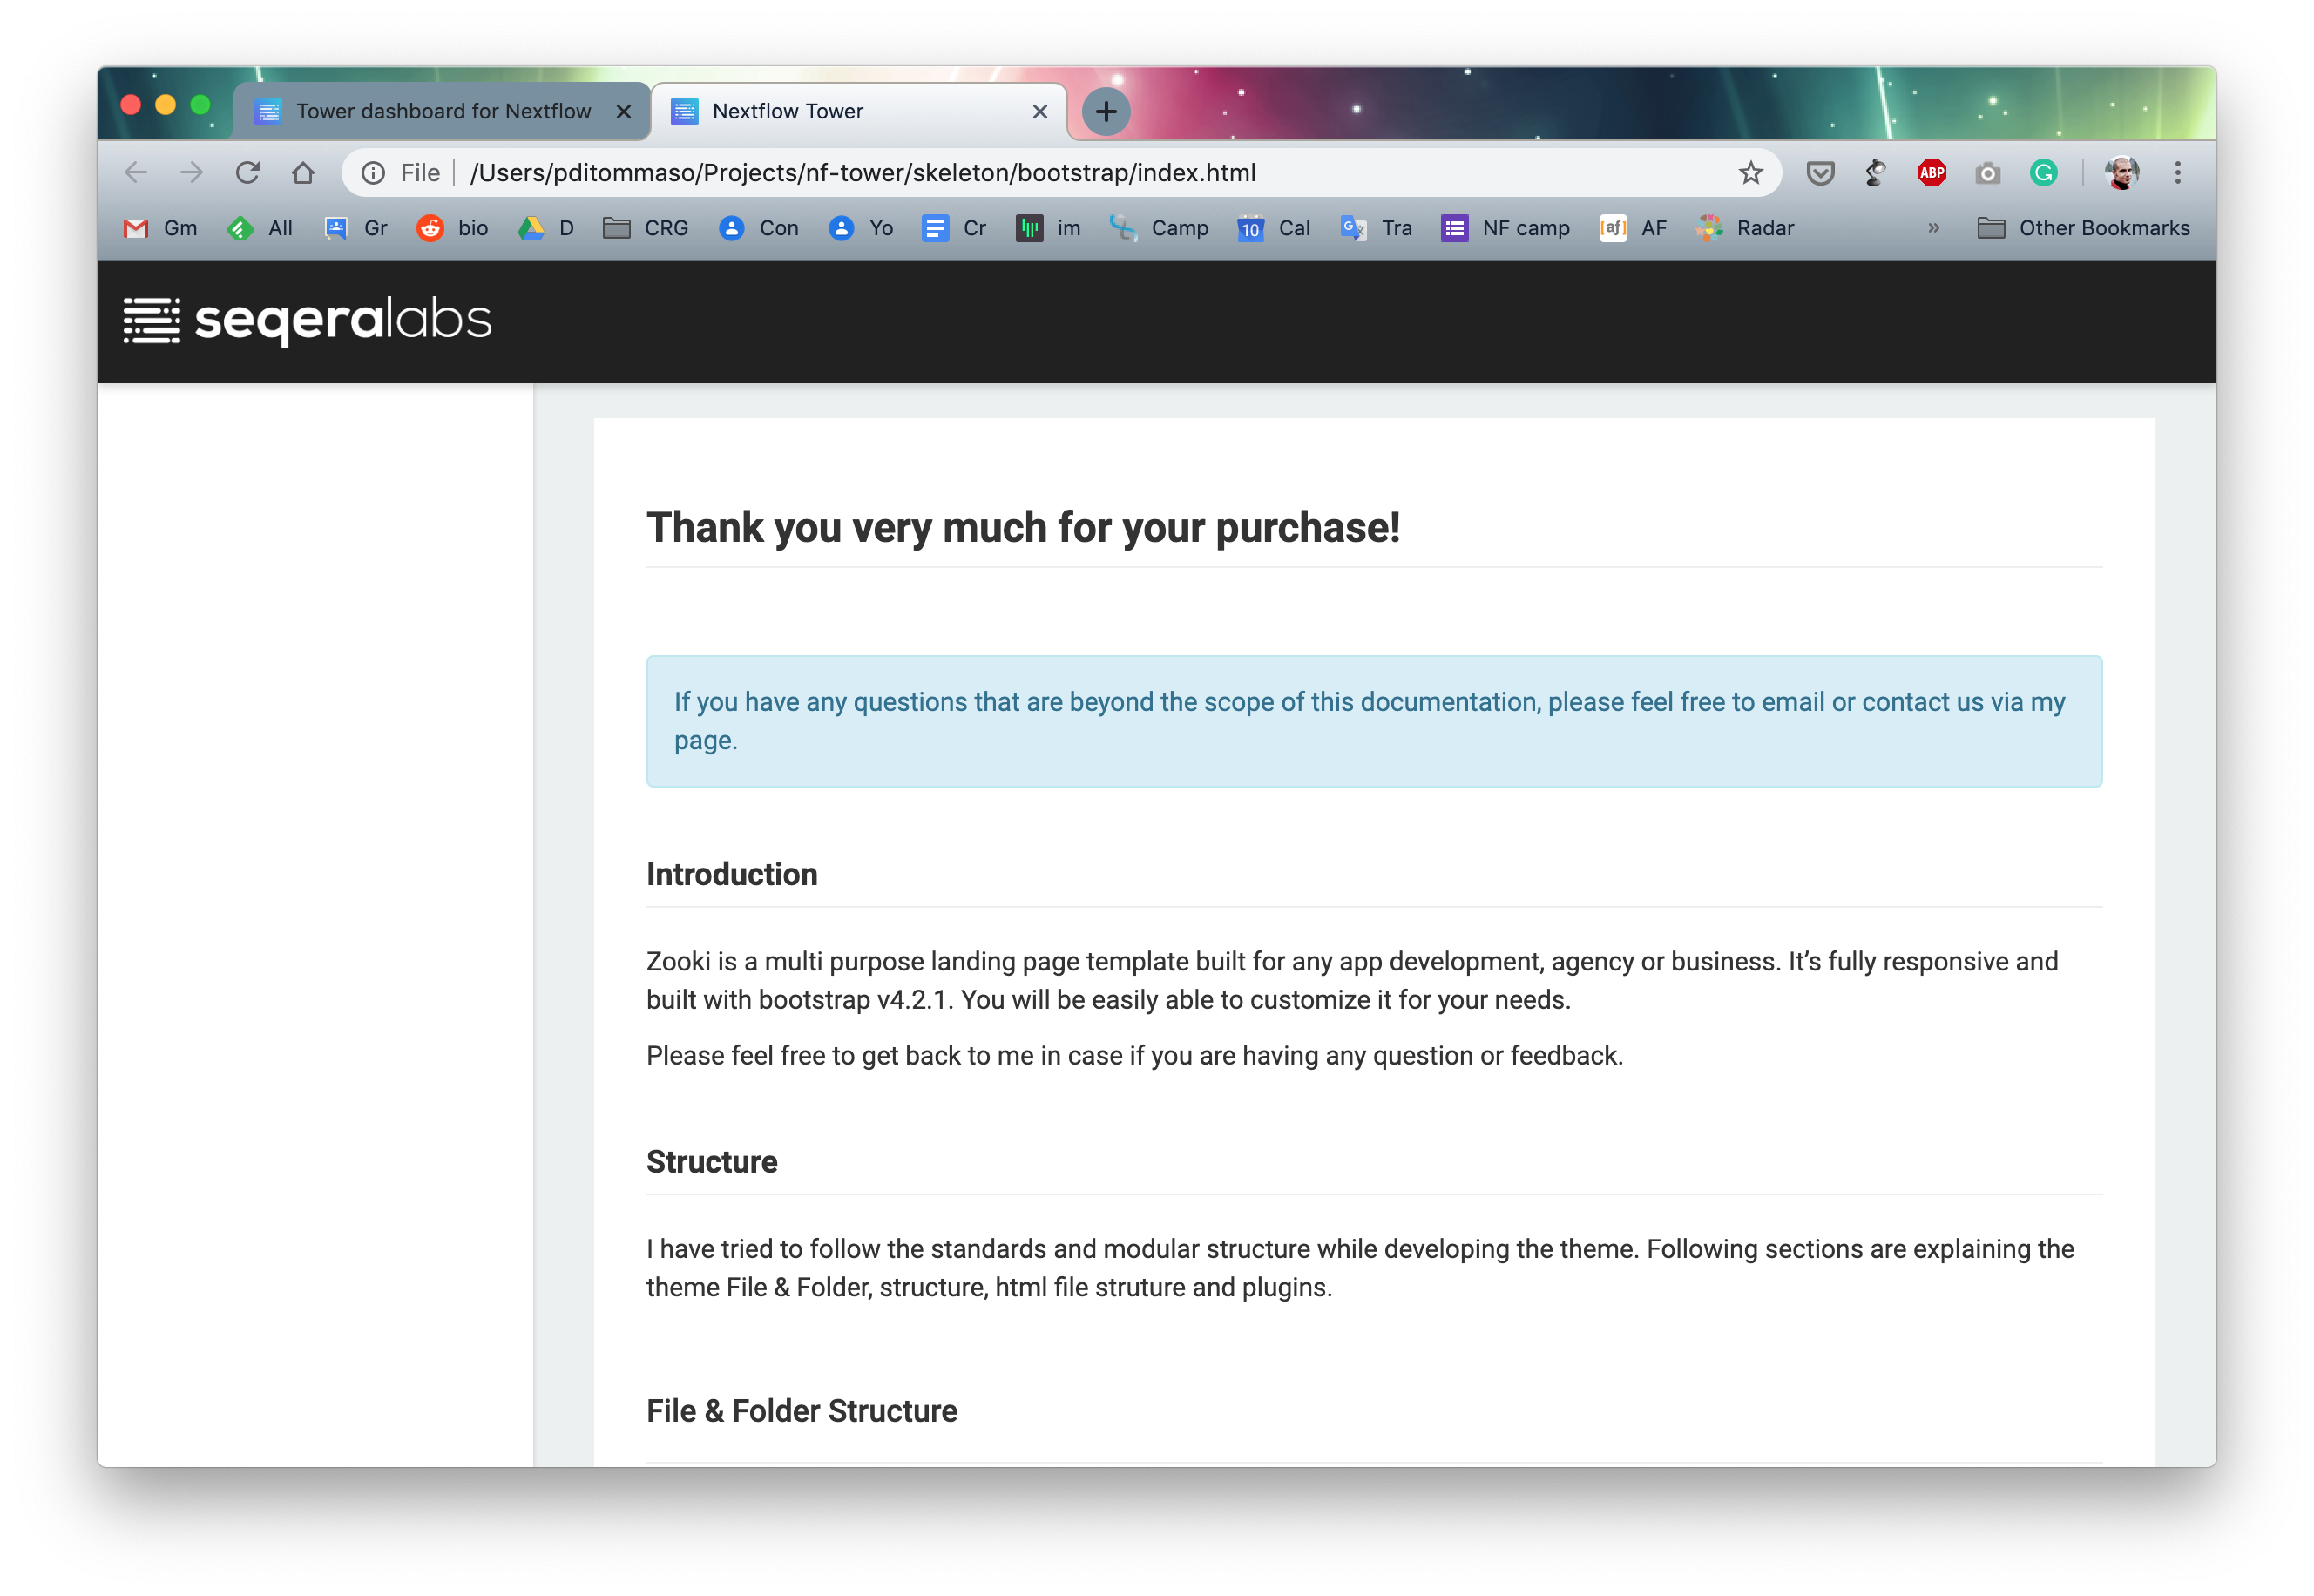
Task: Expand hidden bookmarks with chevron
Action: point(1933,228)
